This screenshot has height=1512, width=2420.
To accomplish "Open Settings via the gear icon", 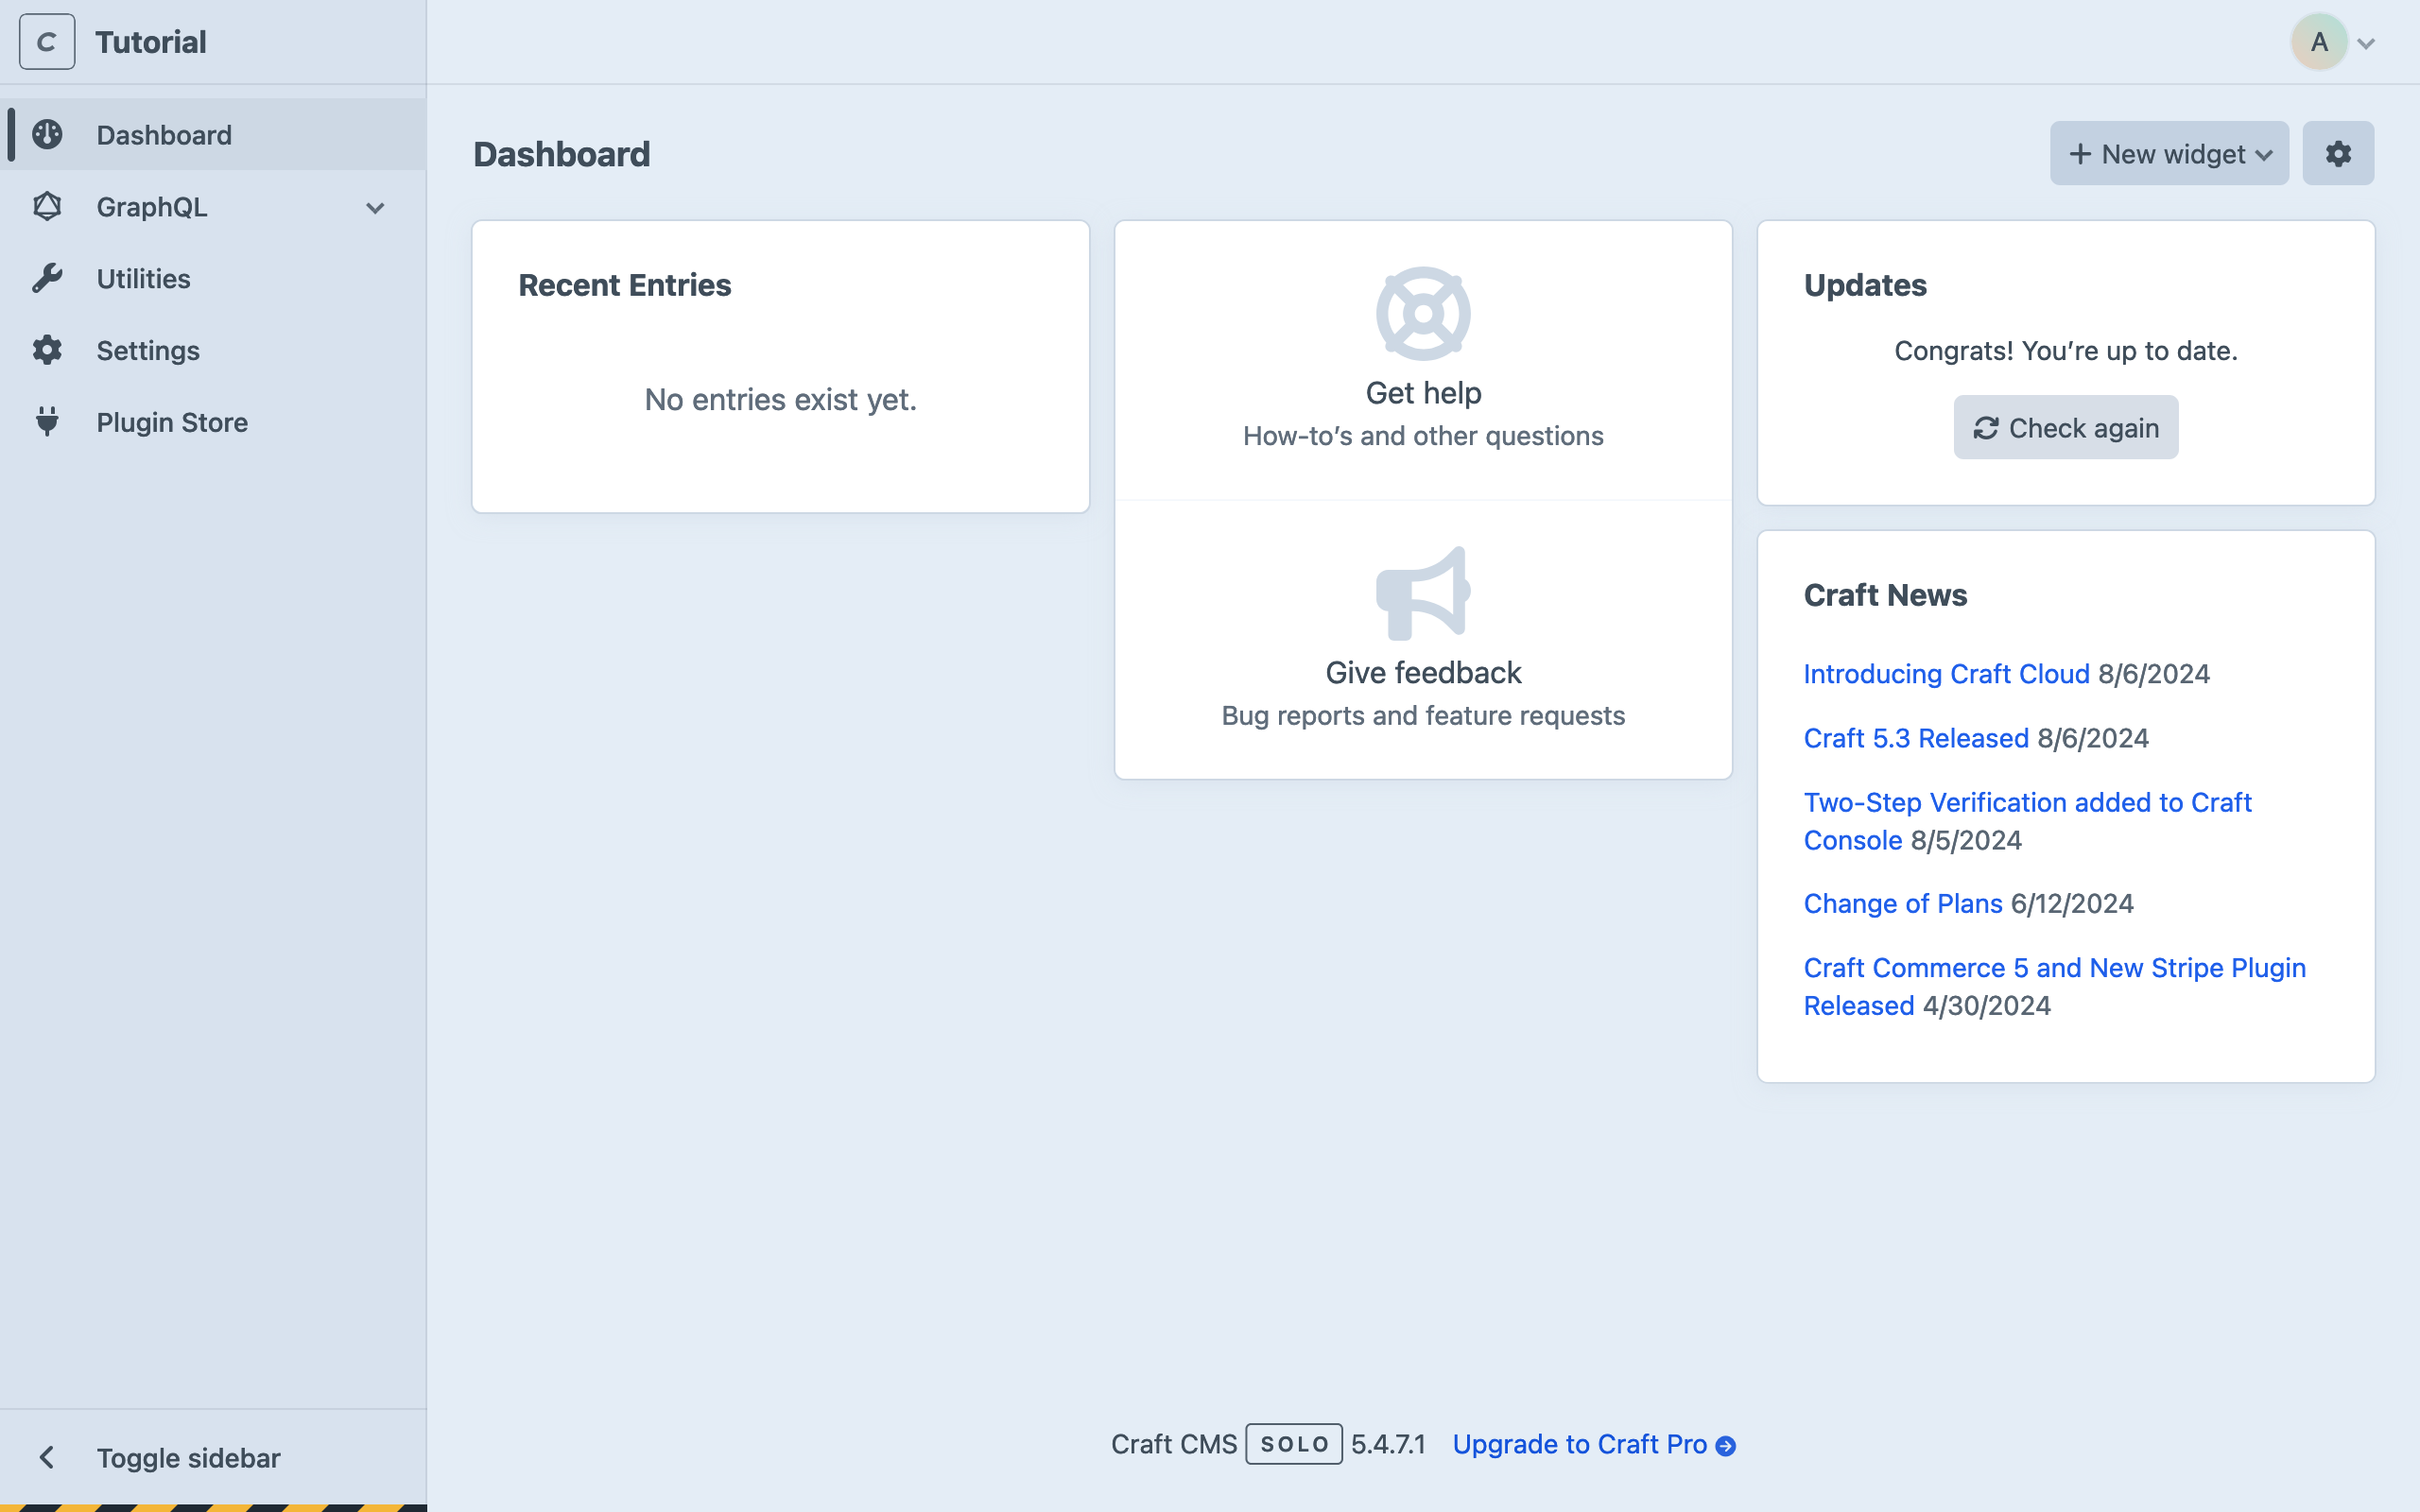I will 48,350.
